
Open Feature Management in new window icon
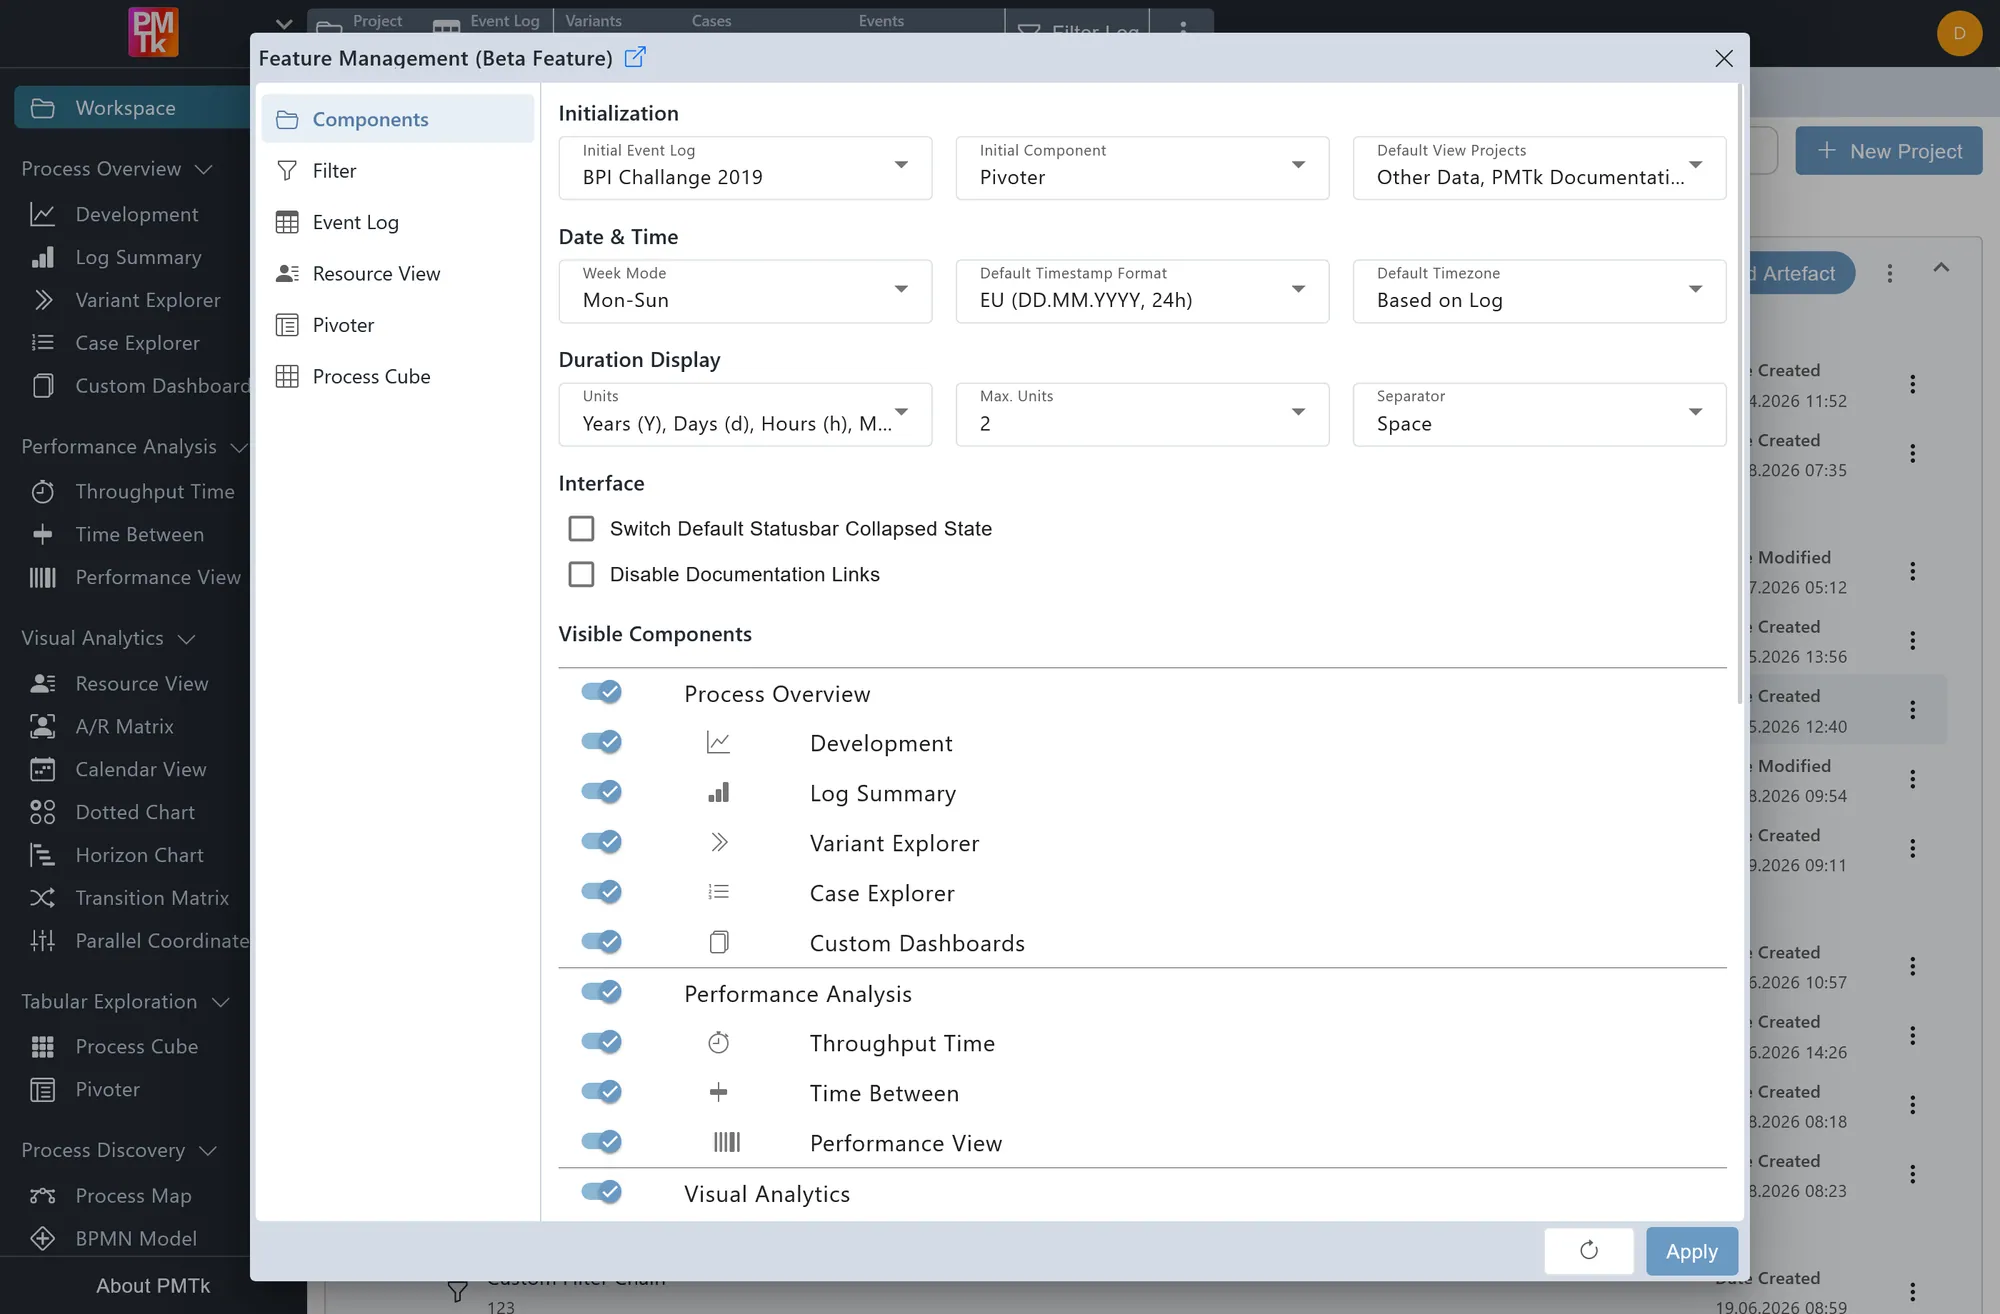635,57
